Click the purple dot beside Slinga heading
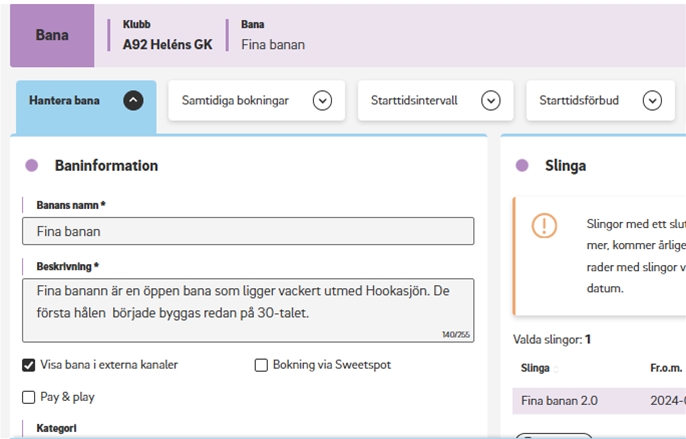The image size is (686, 439). (x=521, y=166)
